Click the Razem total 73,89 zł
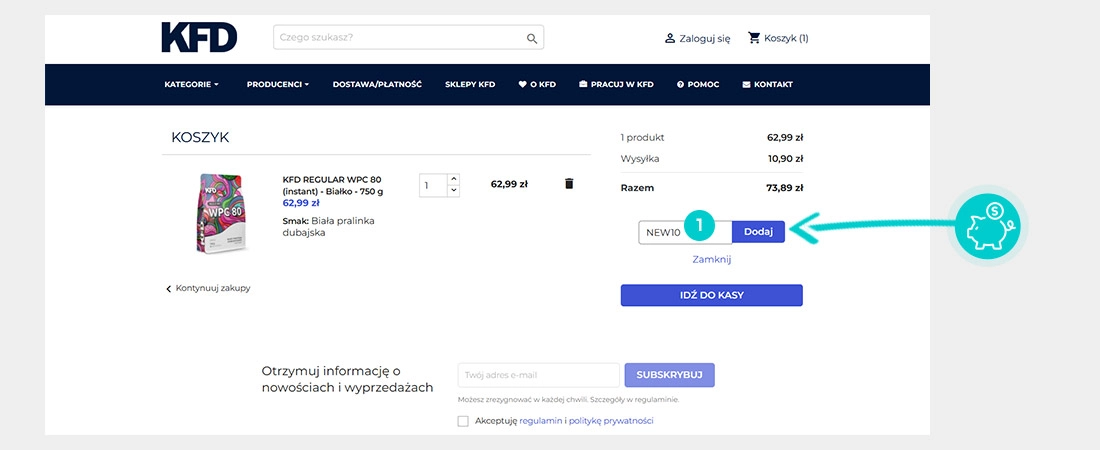 tap(785, 188)
